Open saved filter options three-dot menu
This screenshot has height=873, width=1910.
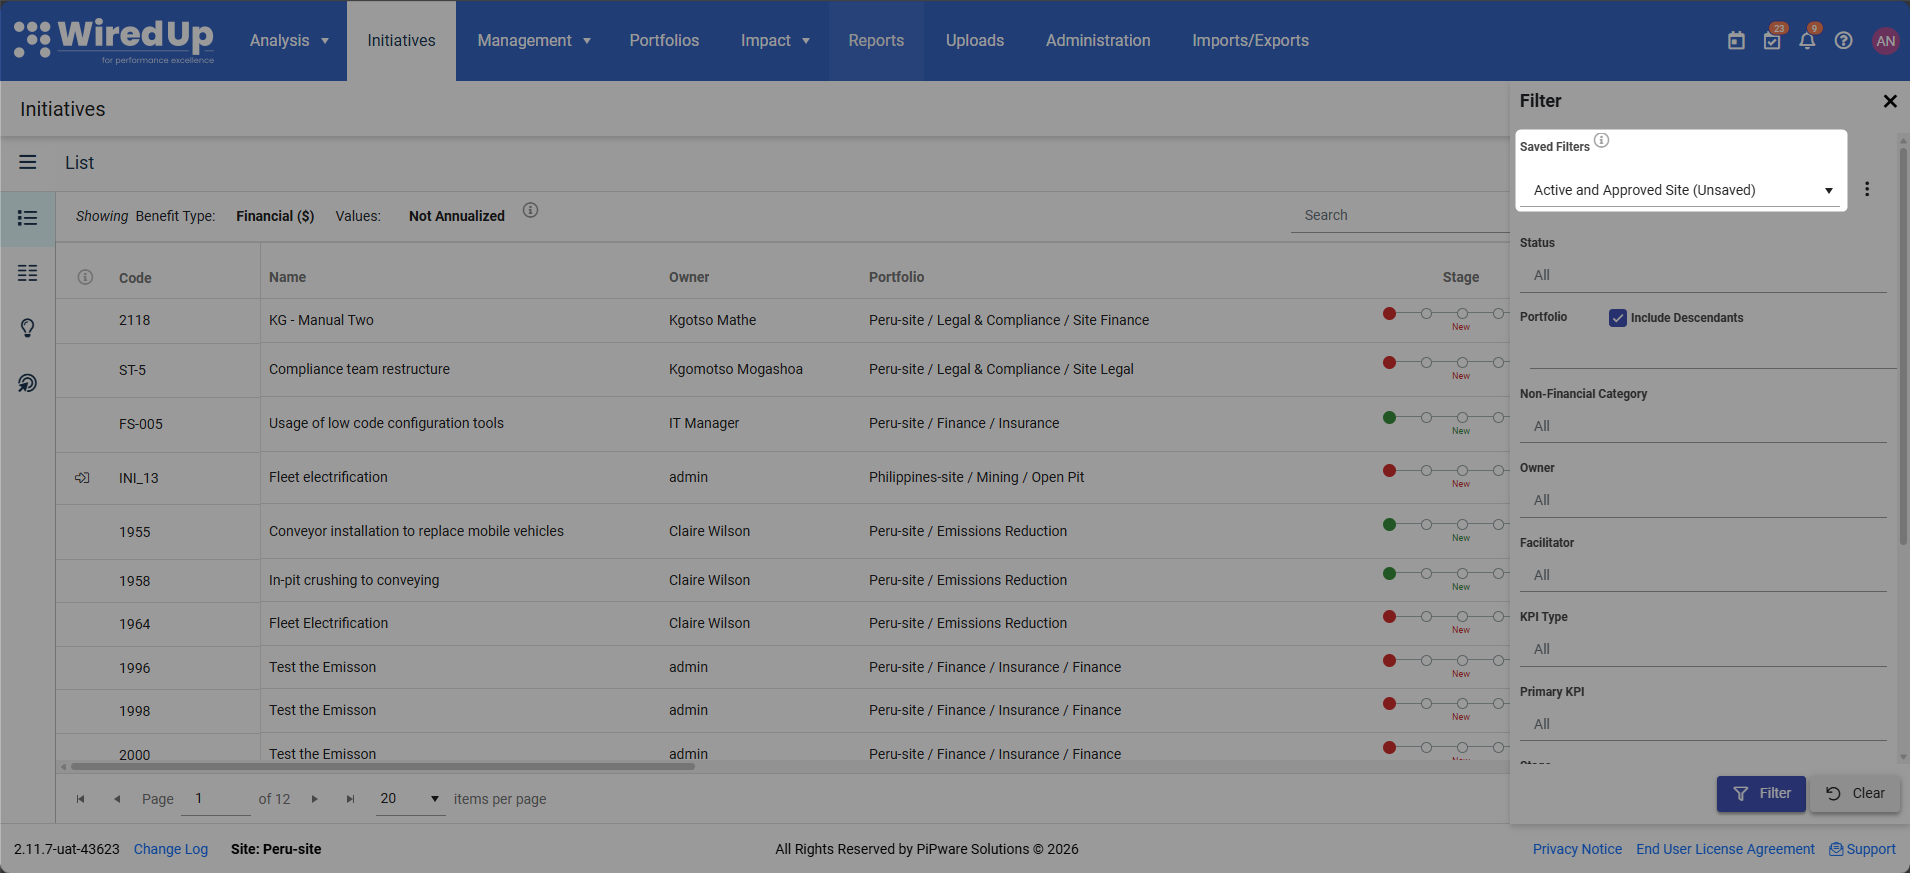(x=1867, y=189)
